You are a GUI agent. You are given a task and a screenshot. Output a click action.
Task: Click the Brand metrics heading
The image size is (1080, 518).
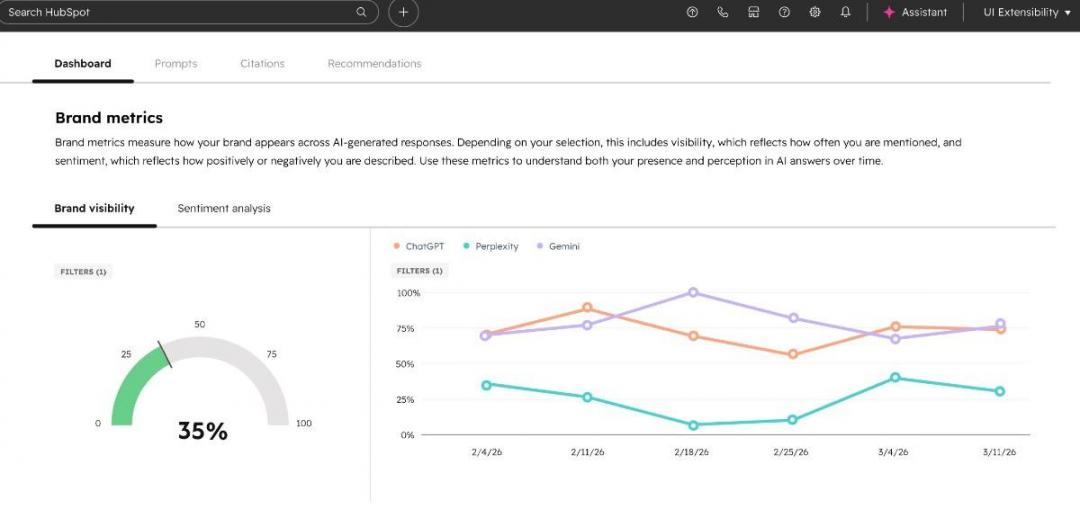click(x=109, y=118)
